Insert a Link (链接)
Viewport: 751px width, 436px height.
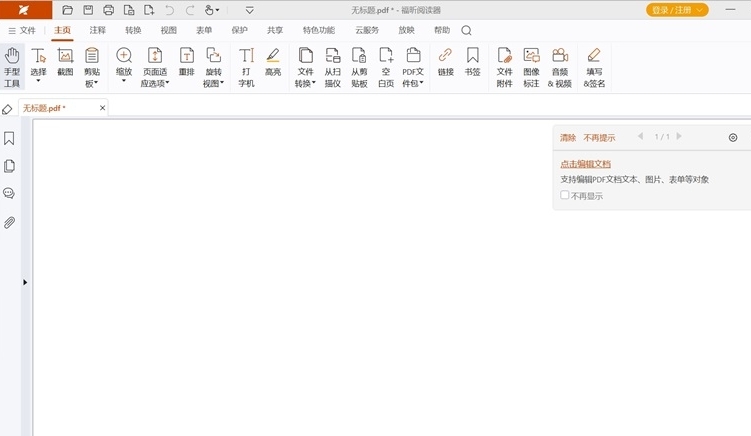click(x=445, y=66)
